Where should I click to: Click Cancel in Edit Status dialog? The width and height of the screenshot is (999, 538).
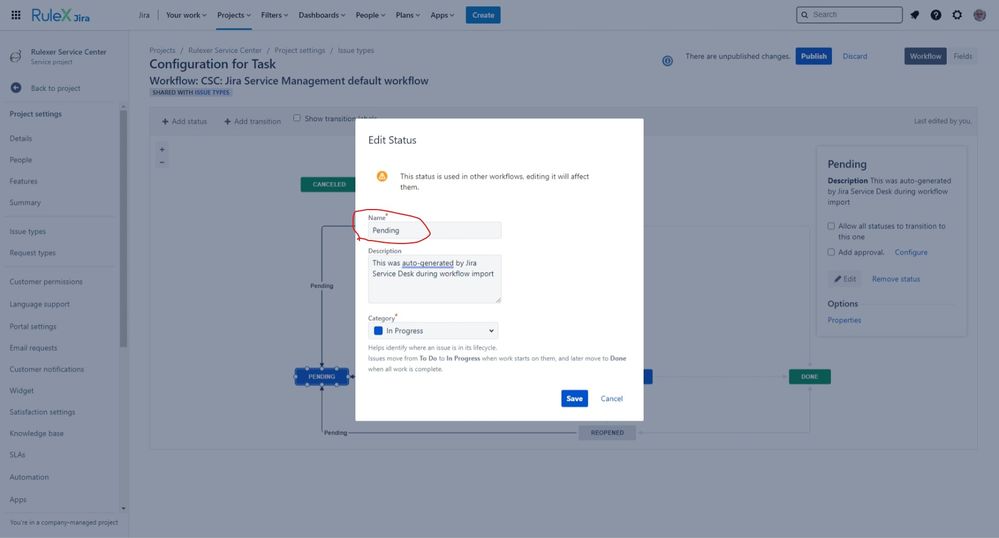coord(612,398)
